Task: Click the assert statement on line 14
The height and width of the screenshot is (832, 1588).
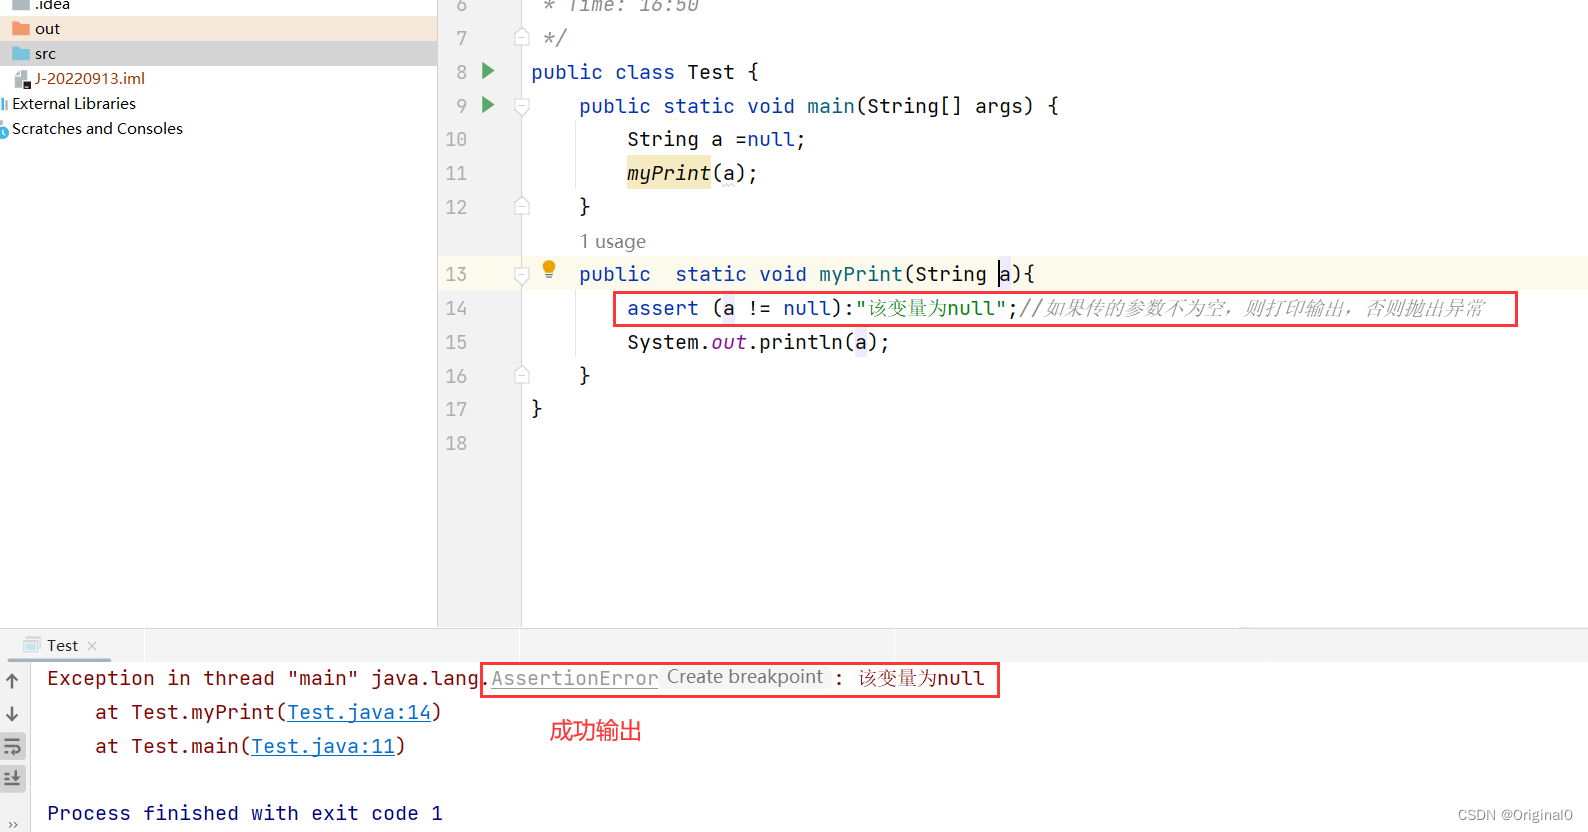Action: 822,308
